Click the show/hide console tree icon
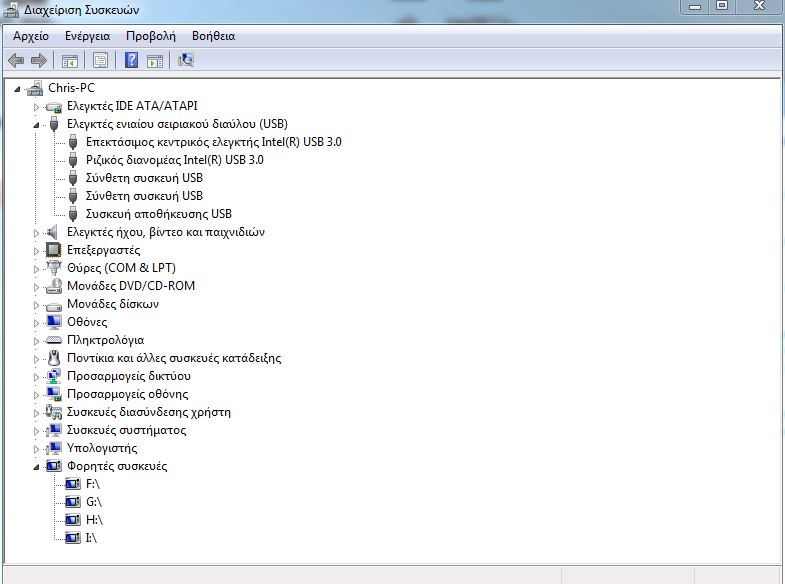The height and width of the screenshot is (584, 785). point(70,61)
